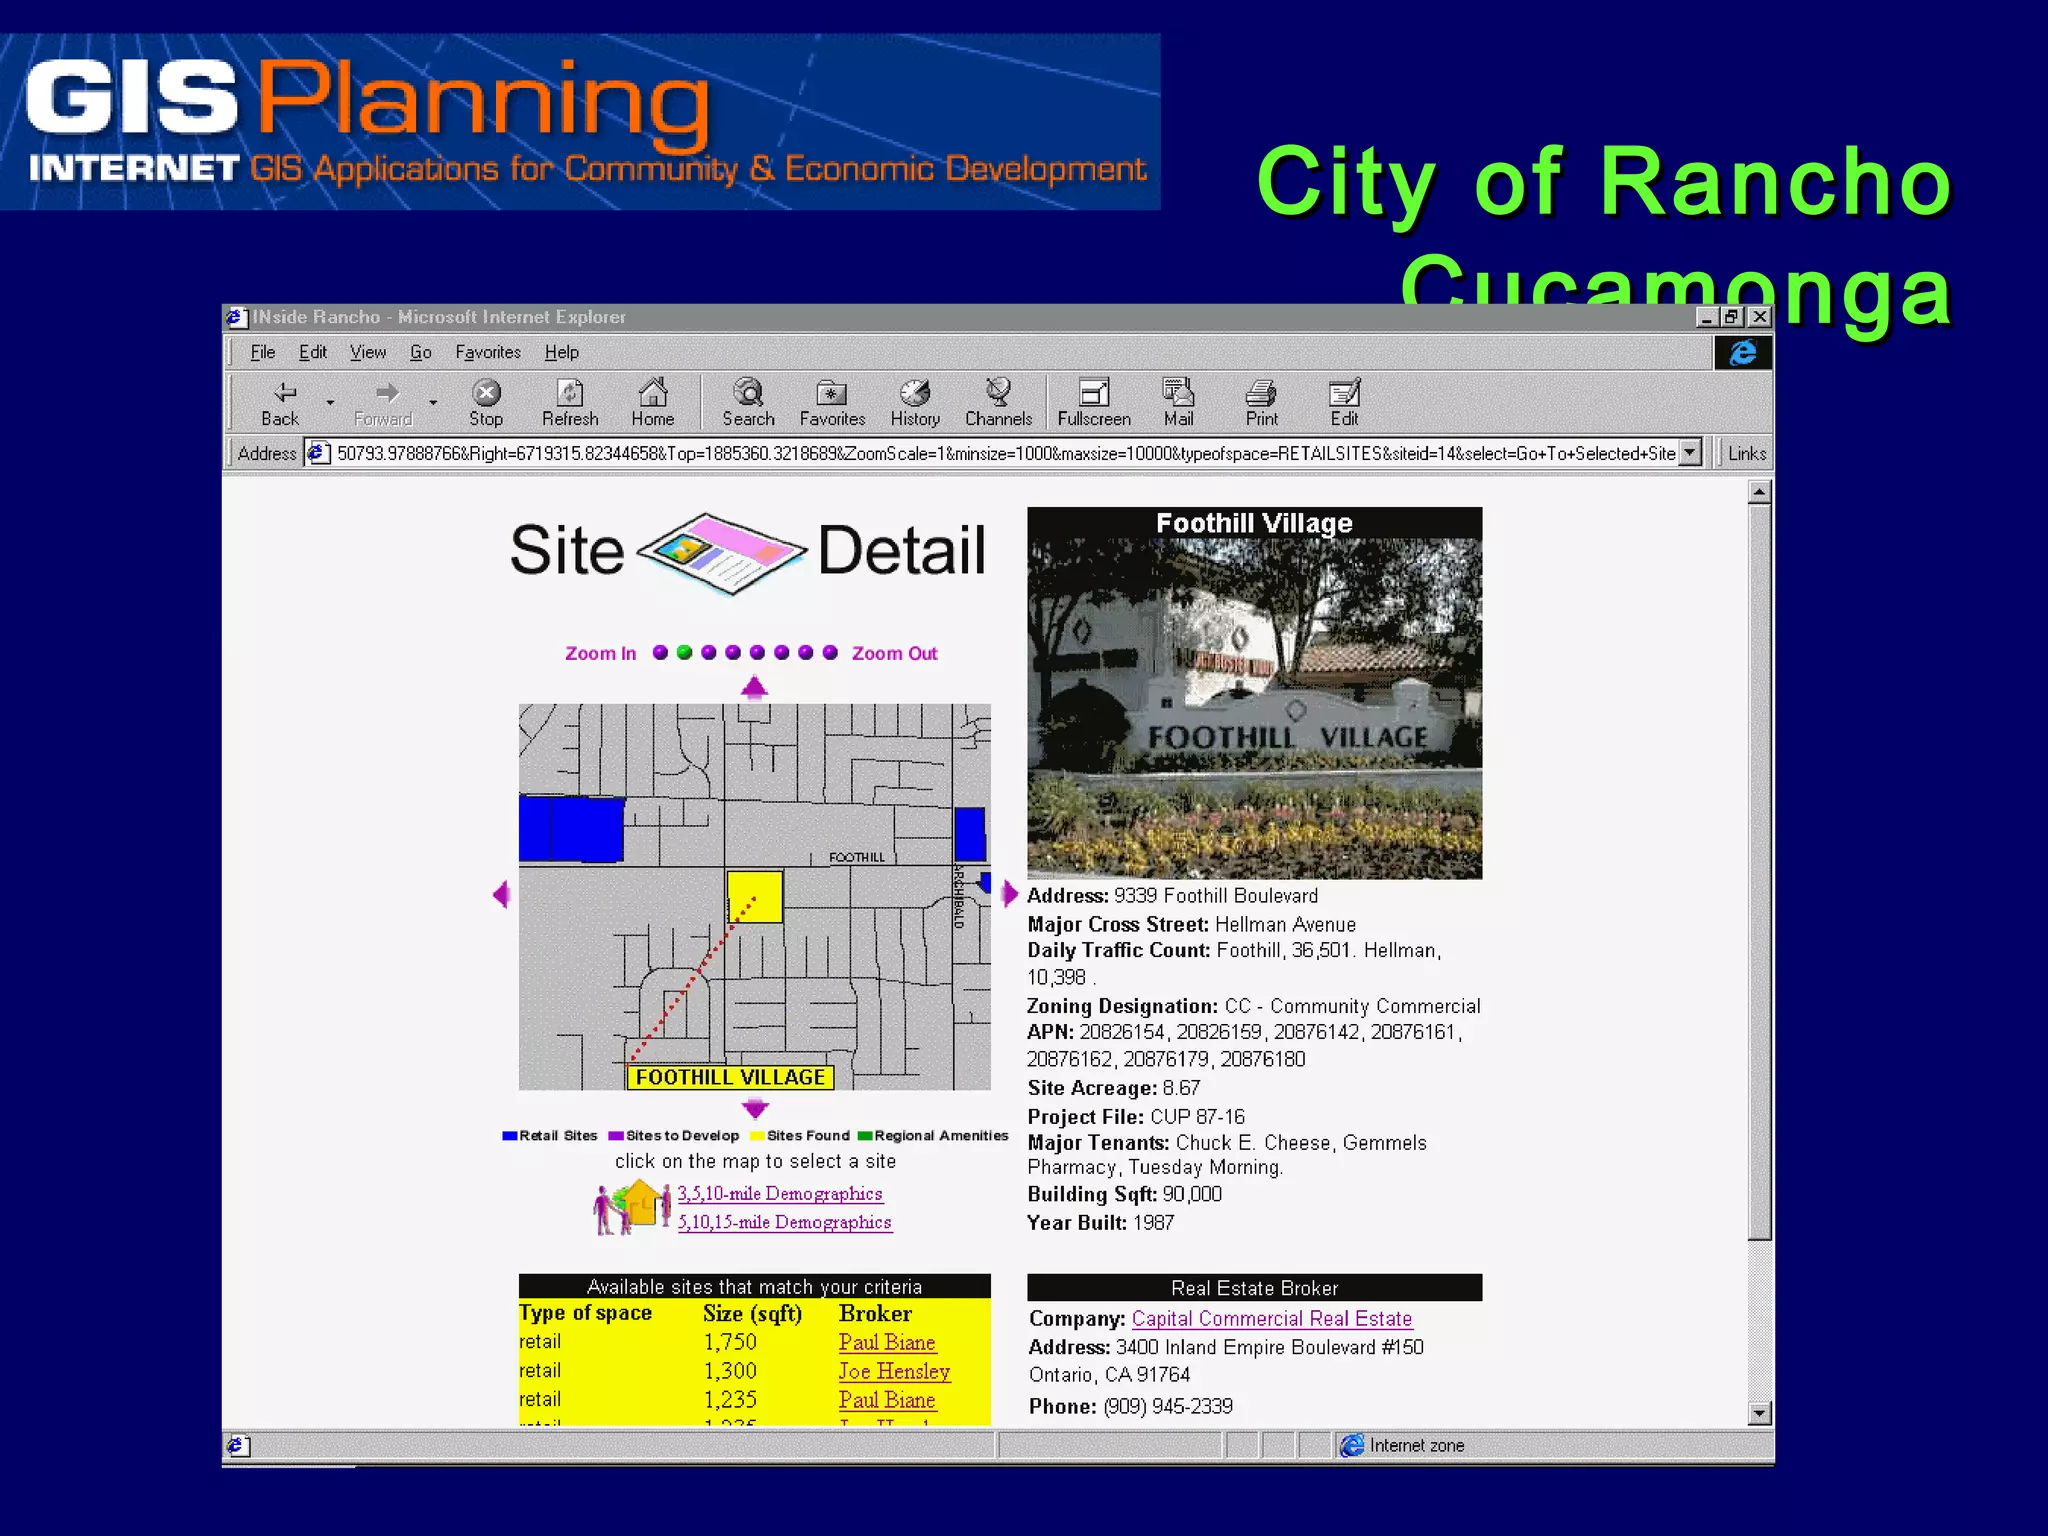Open Paul Biane link for 1,750 sqft

coord(887,1342)
